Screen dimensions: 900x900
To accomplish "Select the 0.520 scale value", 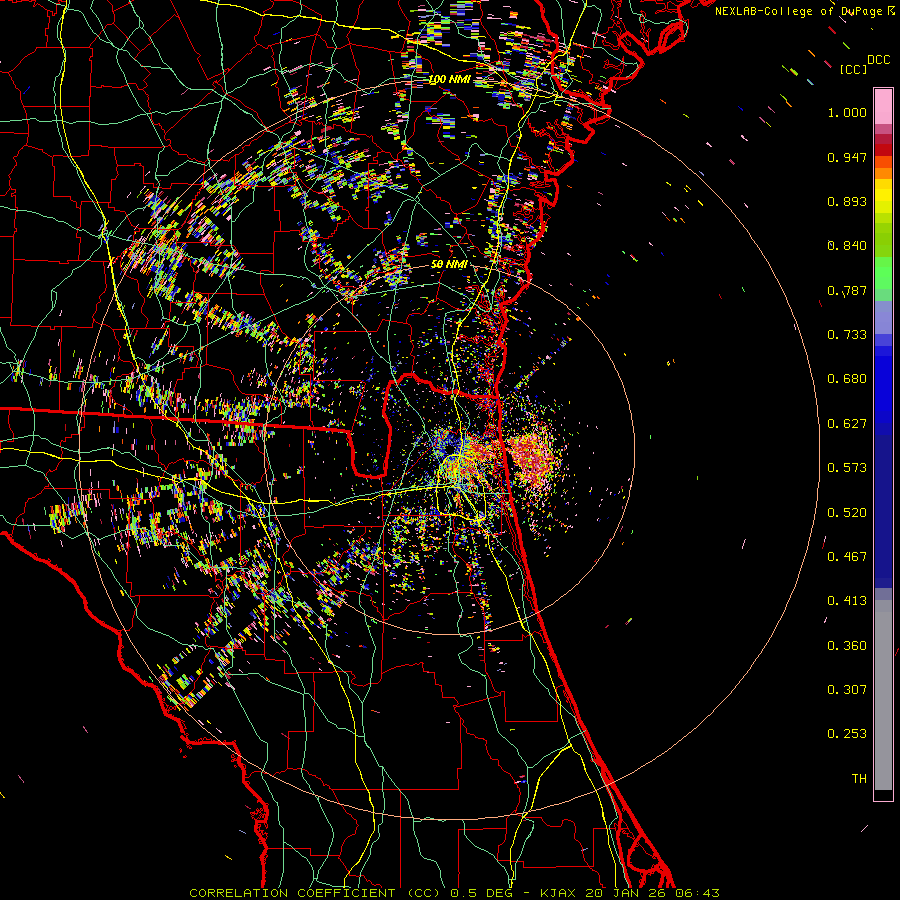I will [x=847, y=513].
